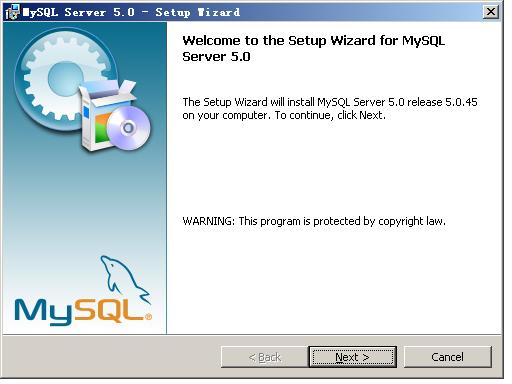
Task: Click the center hole of the gear
Action: tap(65, 78)
